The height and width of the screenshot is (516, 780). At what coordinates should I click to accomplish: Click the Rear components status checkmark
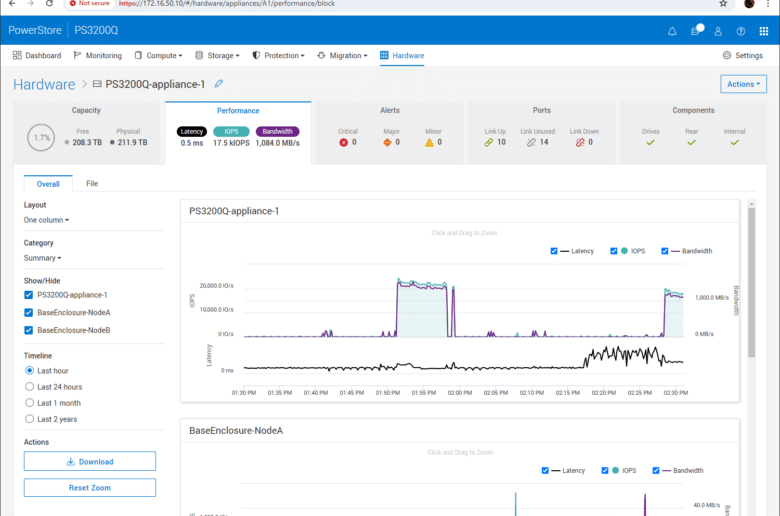(x=691, y=143)
